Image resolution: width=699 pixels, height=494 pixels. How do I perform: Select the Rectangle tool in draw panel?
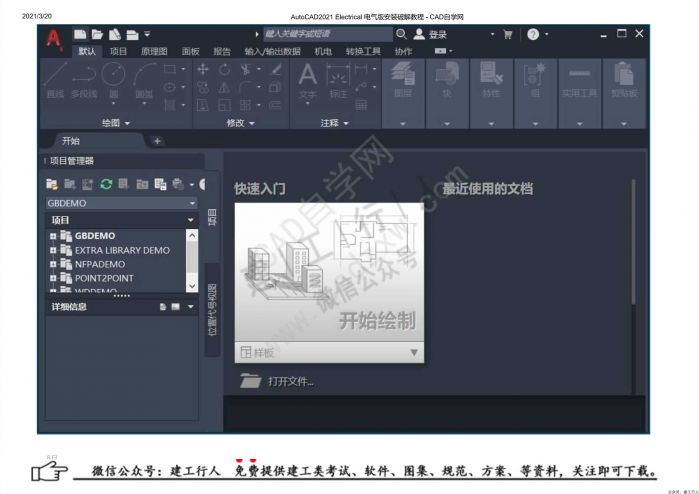[170, 69]
